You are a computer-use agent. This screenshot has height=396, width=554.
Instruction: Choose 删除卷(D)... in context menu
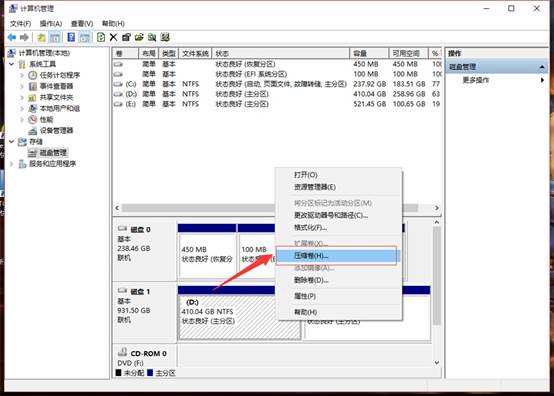point(338,280)
